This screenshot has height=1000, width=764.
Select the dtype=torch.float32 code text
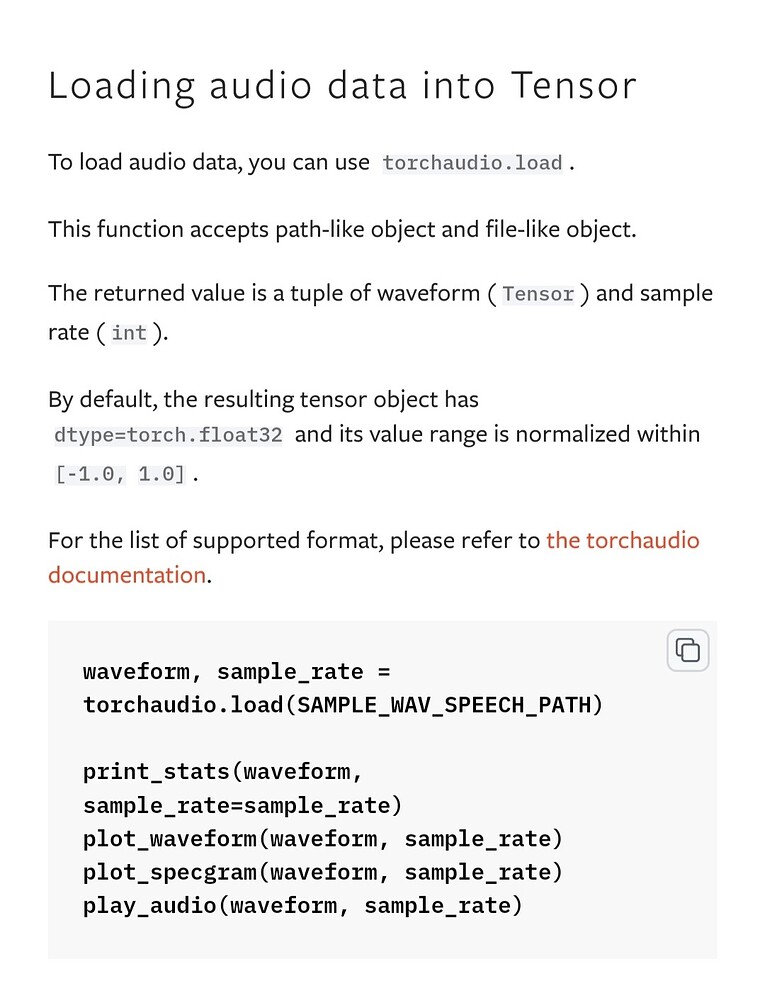167,434
